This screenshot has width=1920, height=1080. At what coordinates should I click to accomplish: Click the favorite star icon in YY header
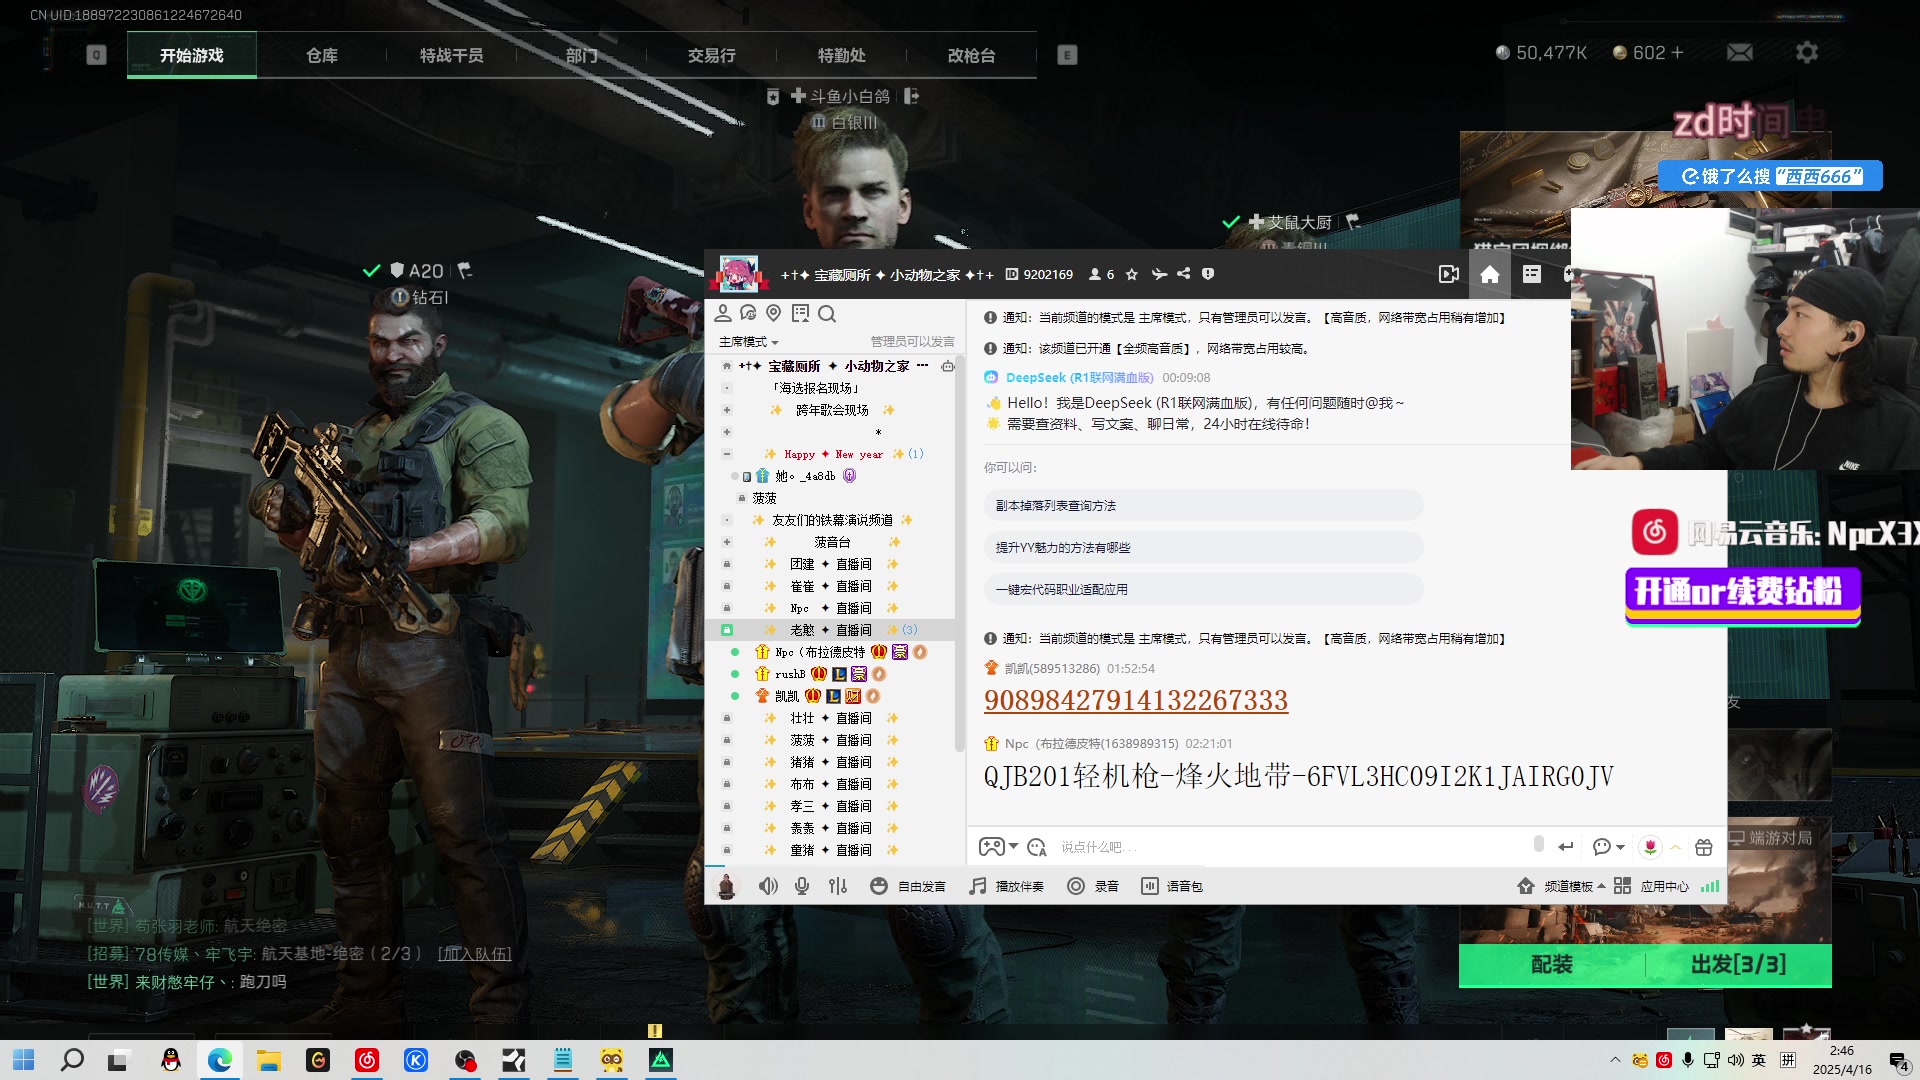click(x=1131, y=274)
